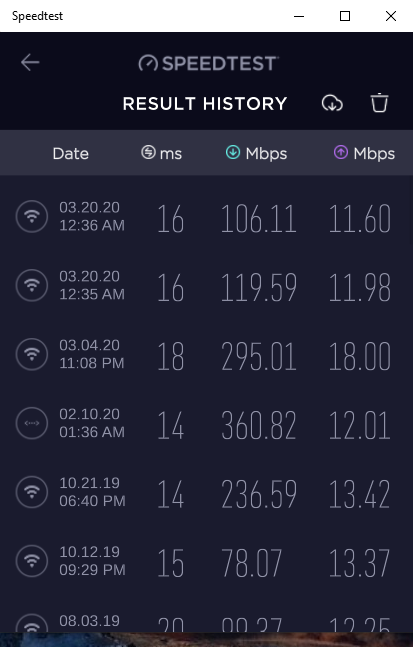
Task: Click the Wi-Fi icon for 12:36 AM result
Action: pyautogui.click(x=32, y=216)
